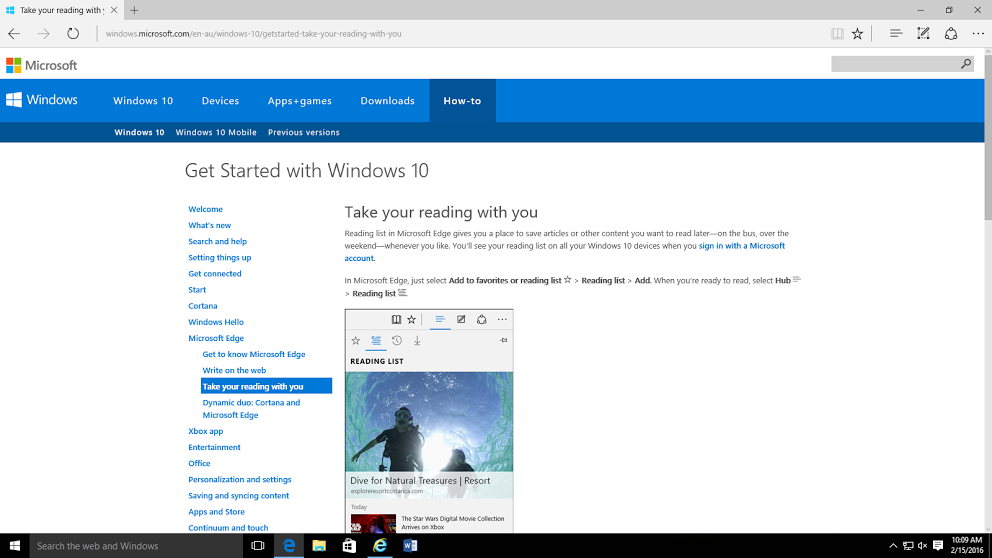Open Reading view book icon in address bar
The height and width of the screenshot is (558, 992).
(837, 33)
